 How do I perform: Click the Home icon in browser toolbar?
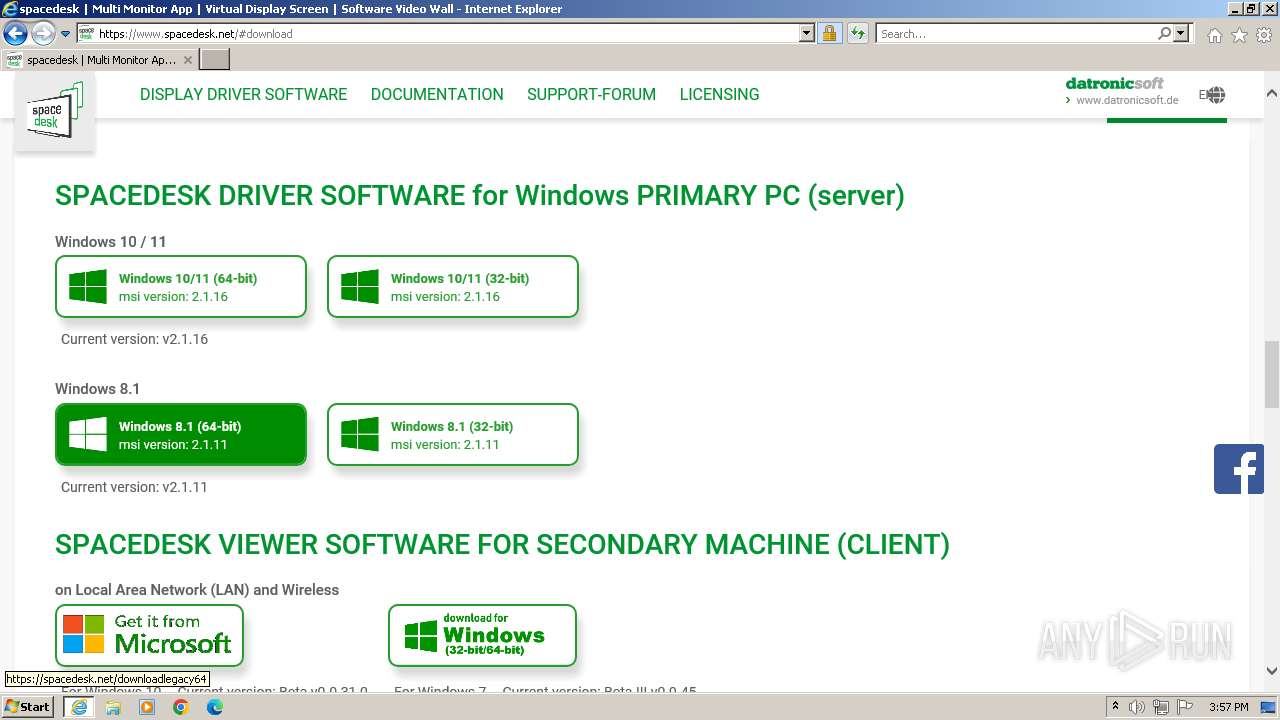[1214, 35]
